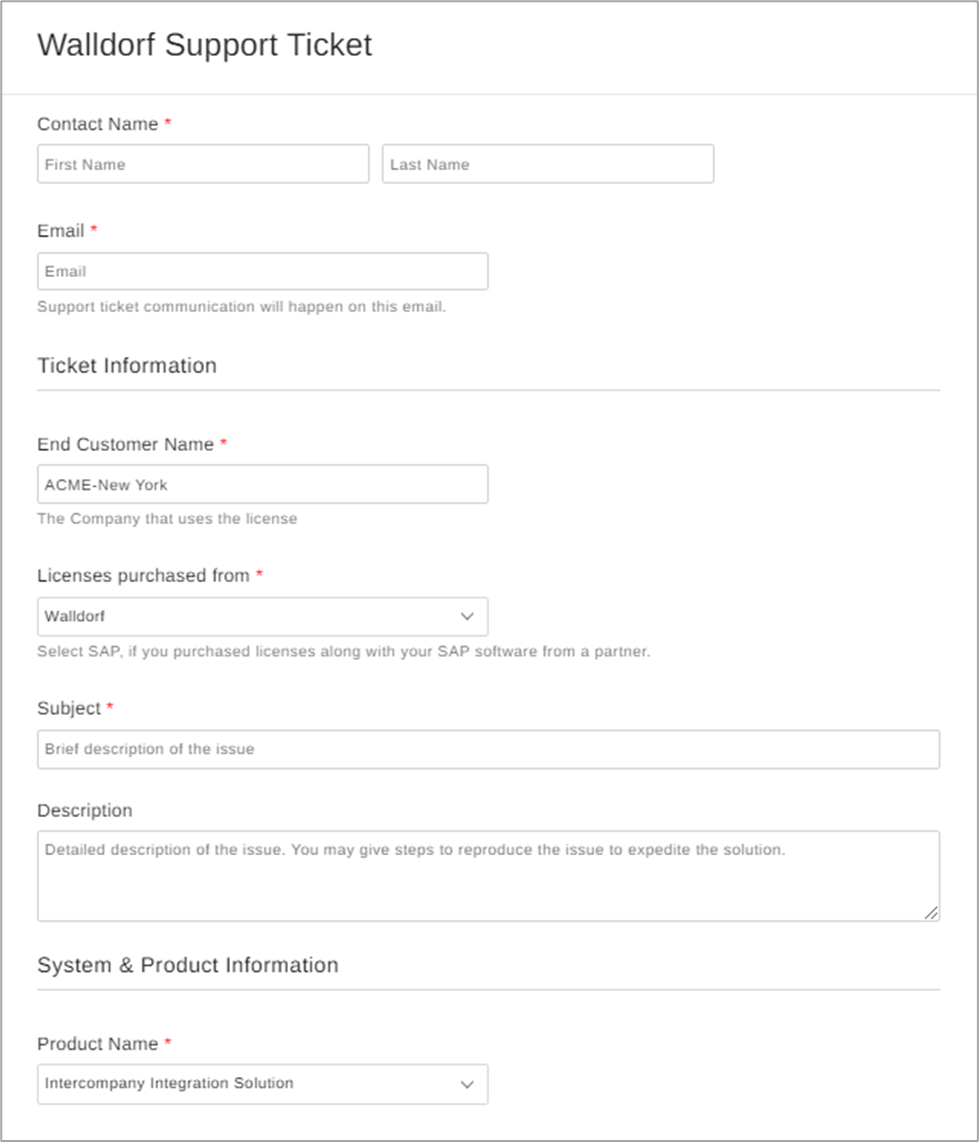Click the System & Product Information heading
Viewport: 979px width, 1142px height.
(188, 965)
